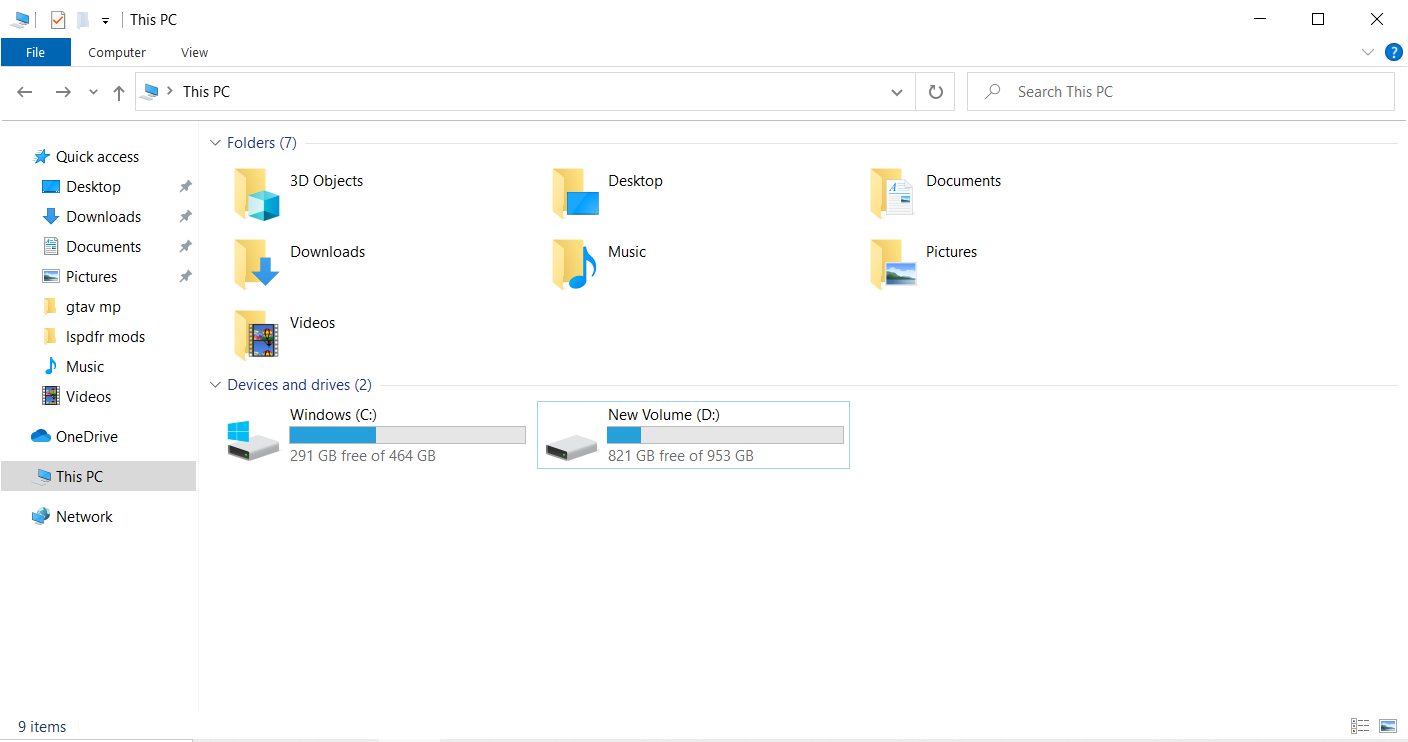Collapse the Folders (7) group
The image size is (1408, 742).
click(215, 143)
